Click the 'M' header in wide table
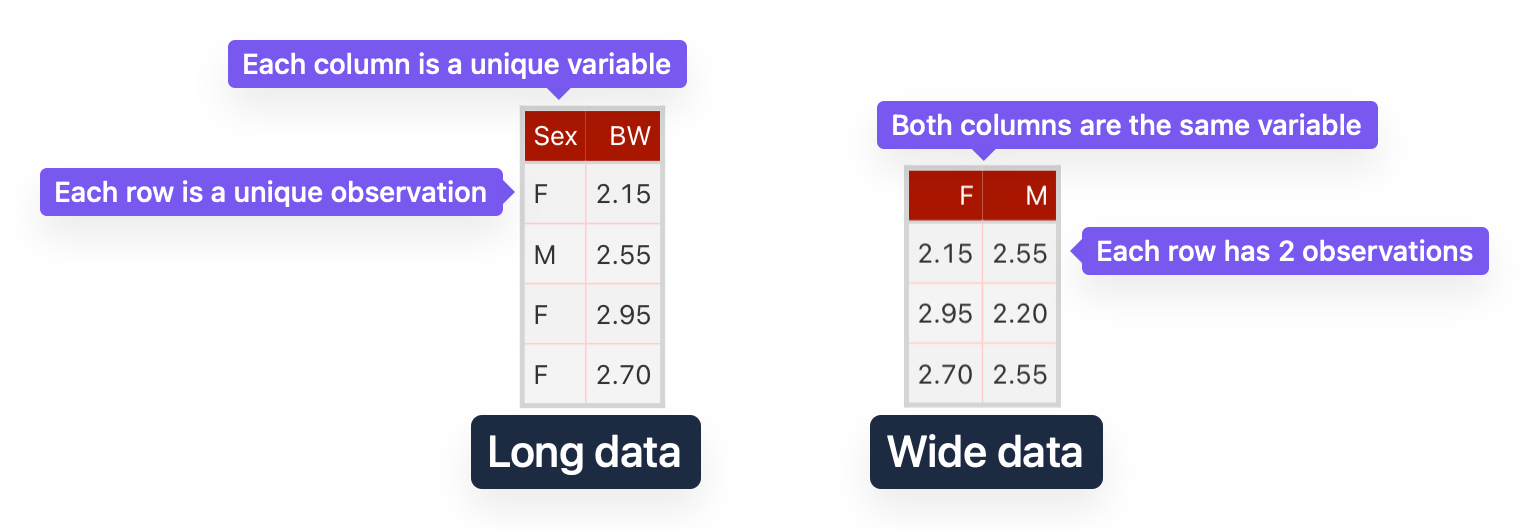The width and height of the screenshot is (1529, 529). coord(1019,196)
